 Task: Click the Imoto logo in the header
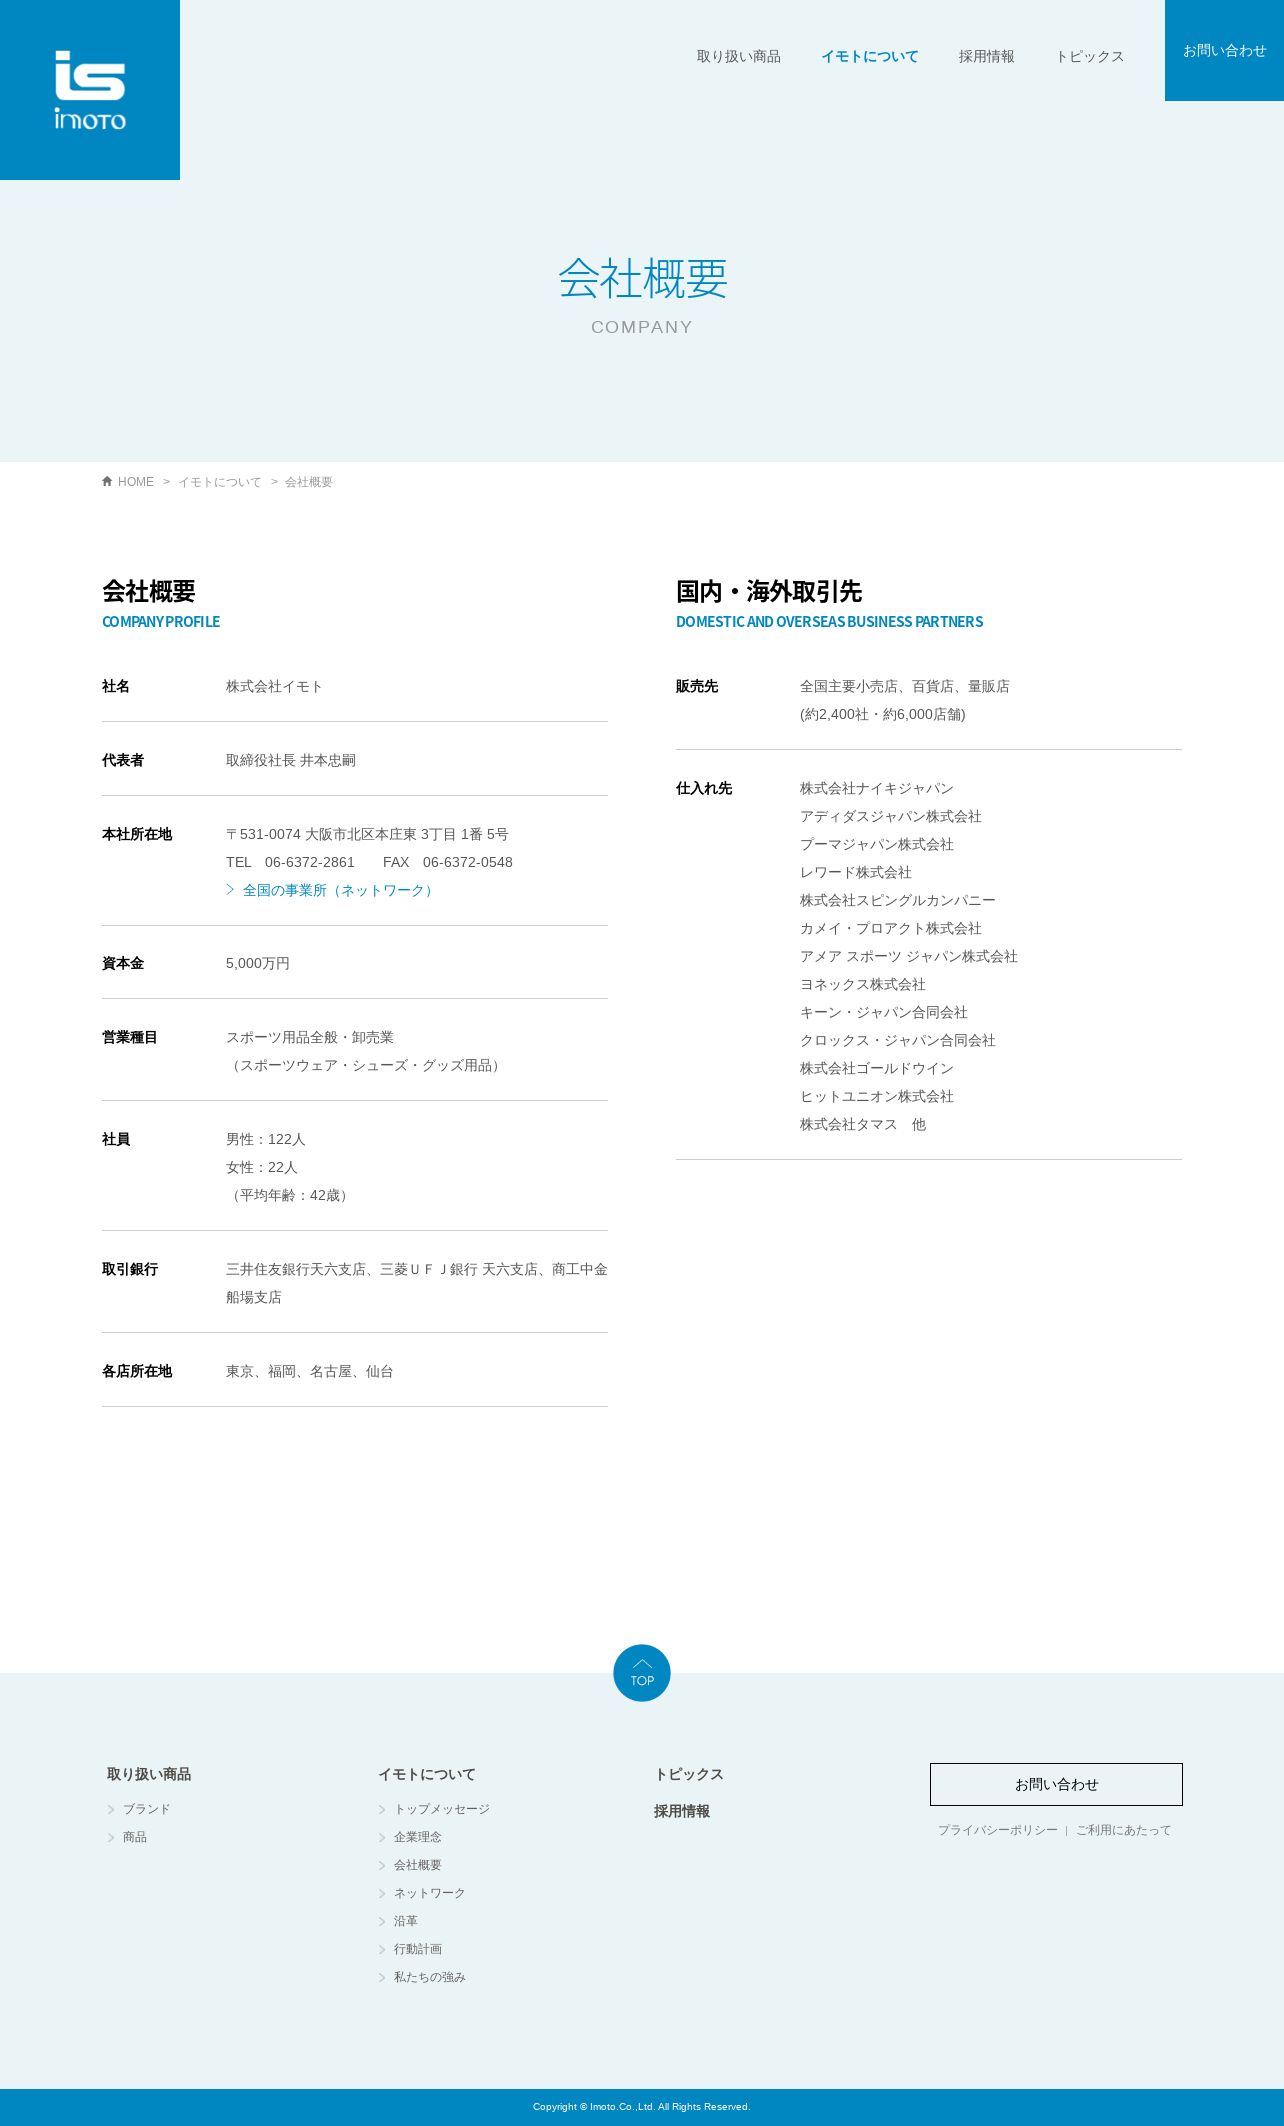[90, 90]
